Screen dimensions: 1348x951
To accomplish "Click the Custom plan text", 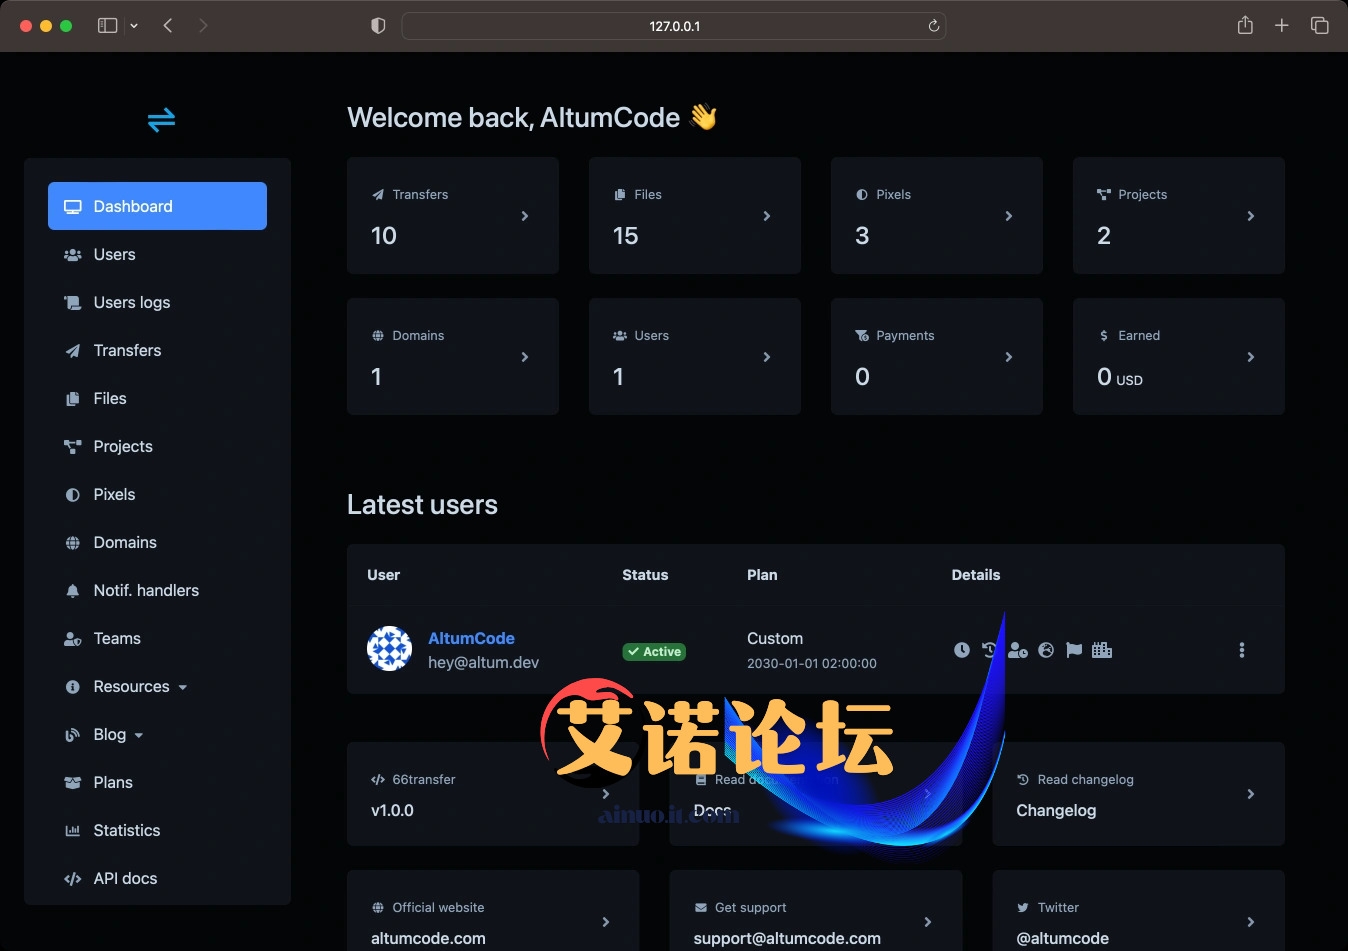I will click(775, 638).
